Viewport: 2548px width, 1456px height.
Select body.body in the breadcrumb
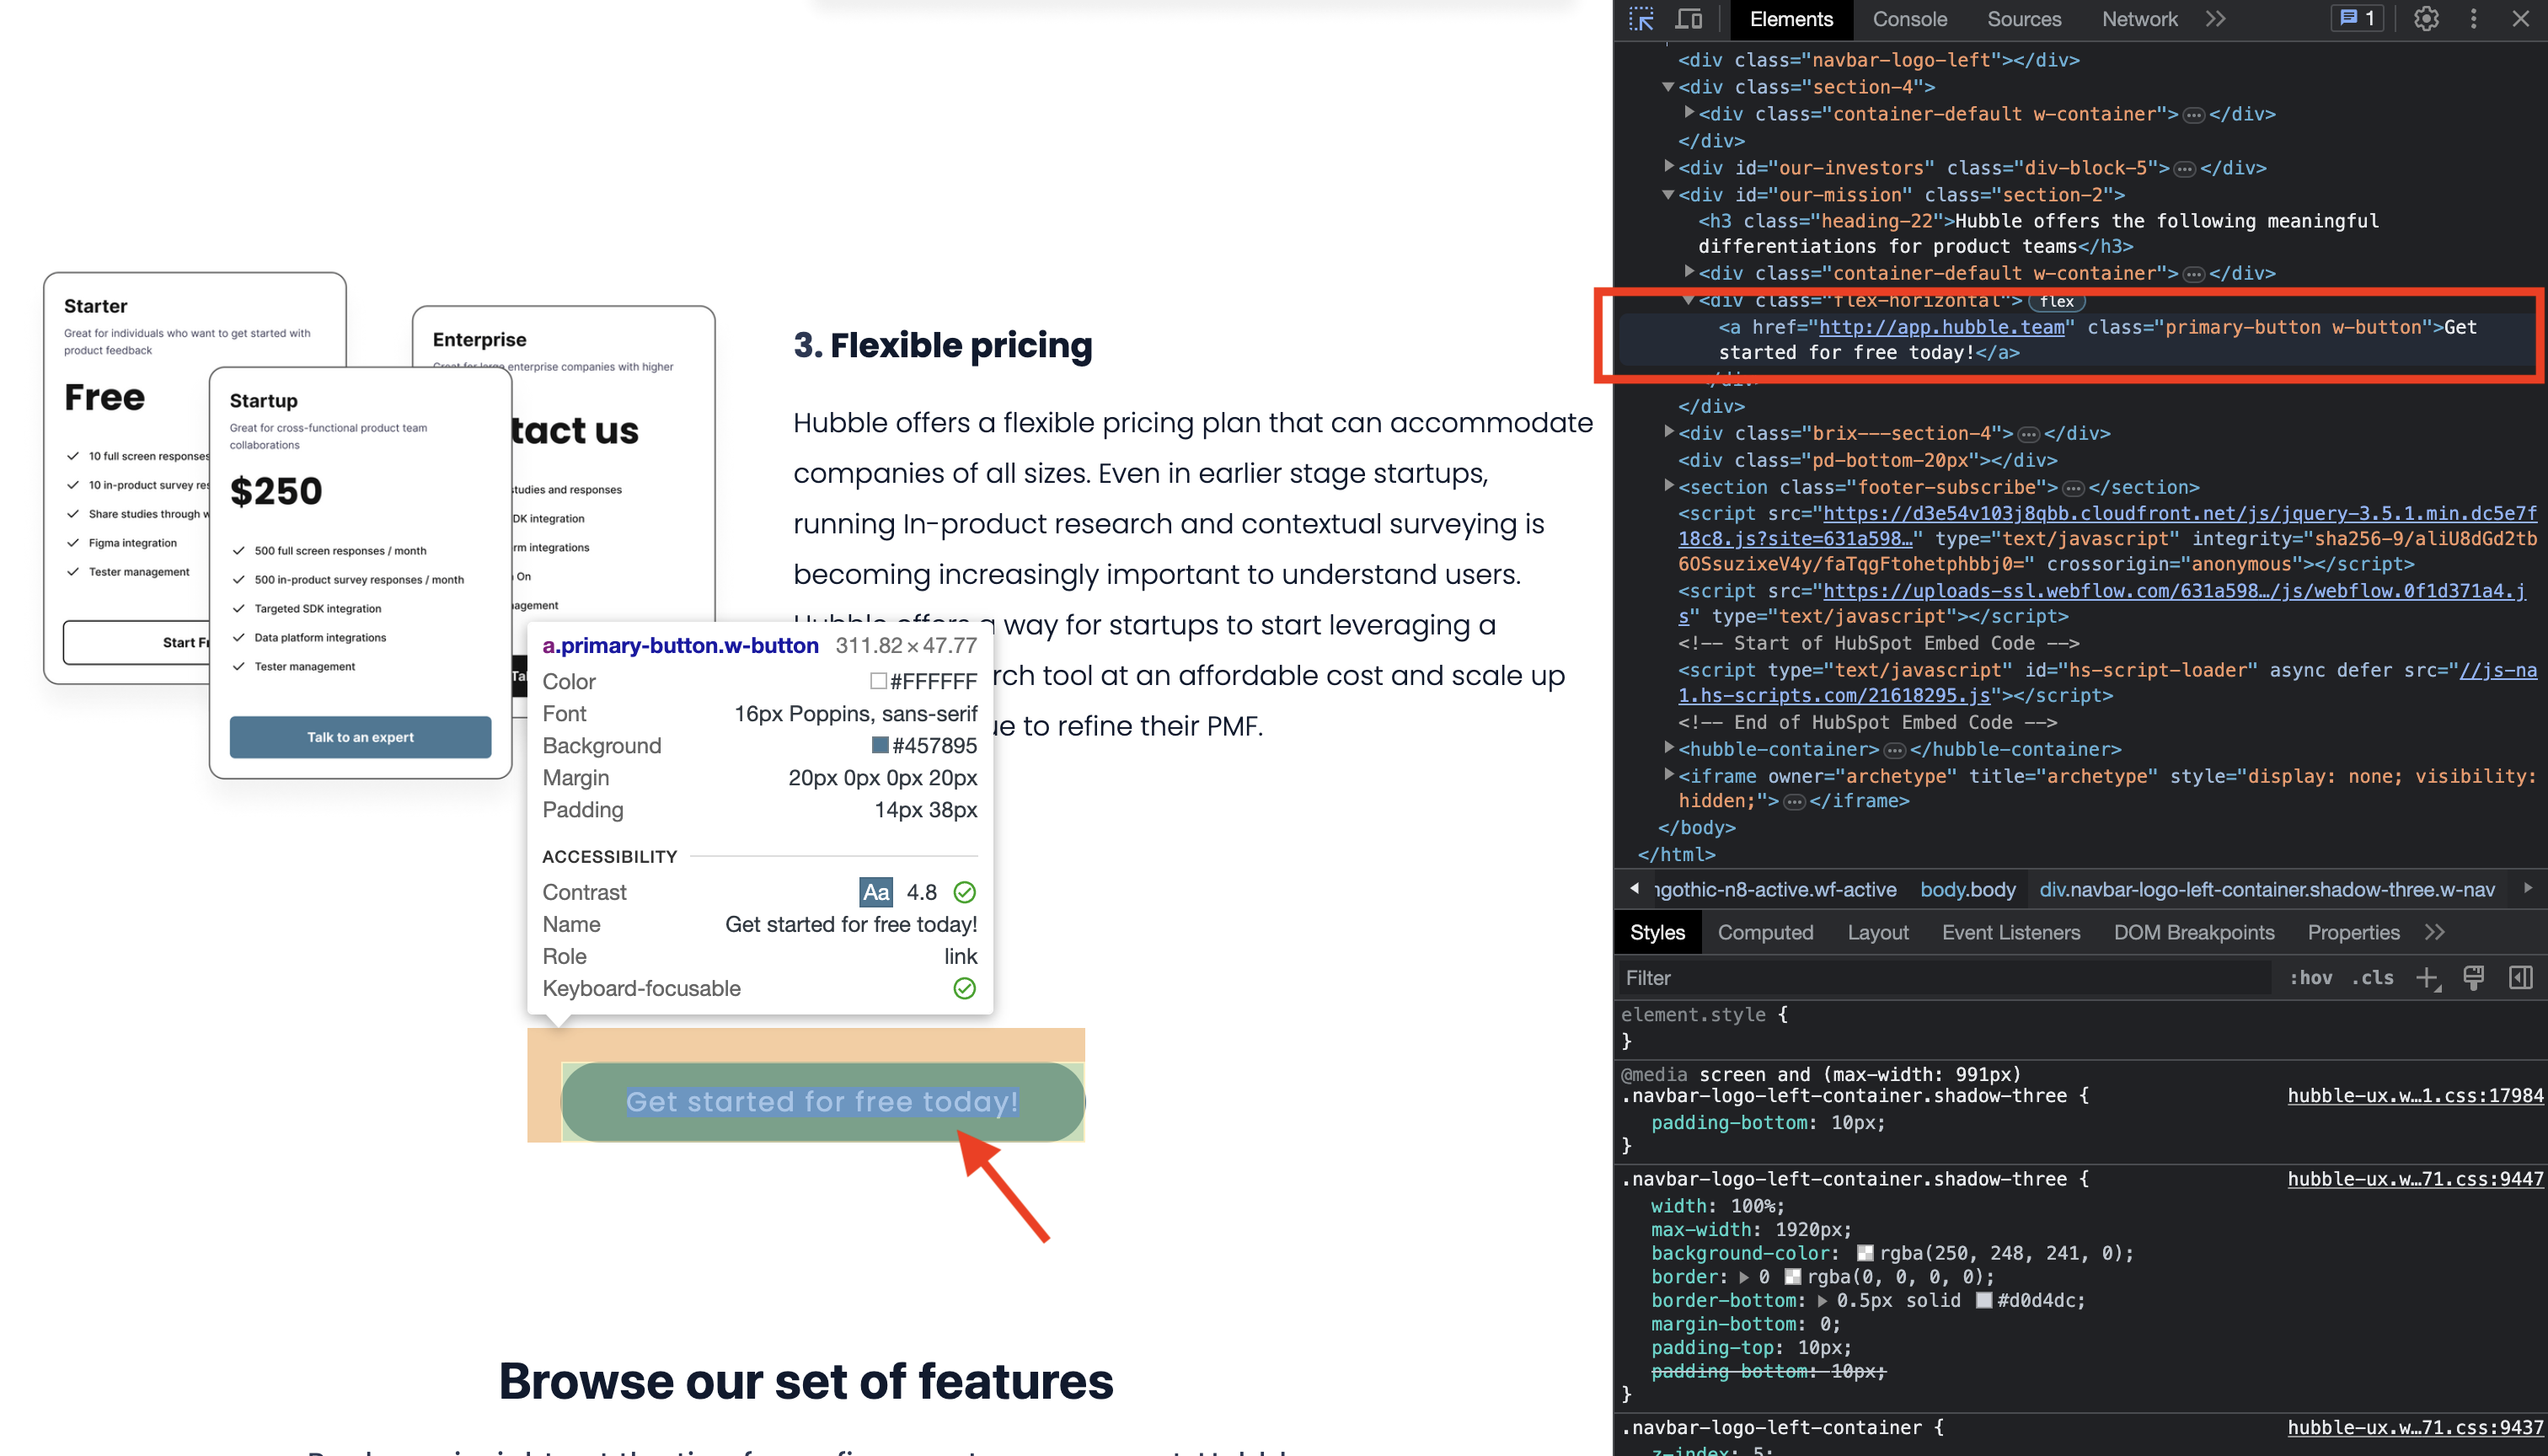click(x=1967, y=889)
